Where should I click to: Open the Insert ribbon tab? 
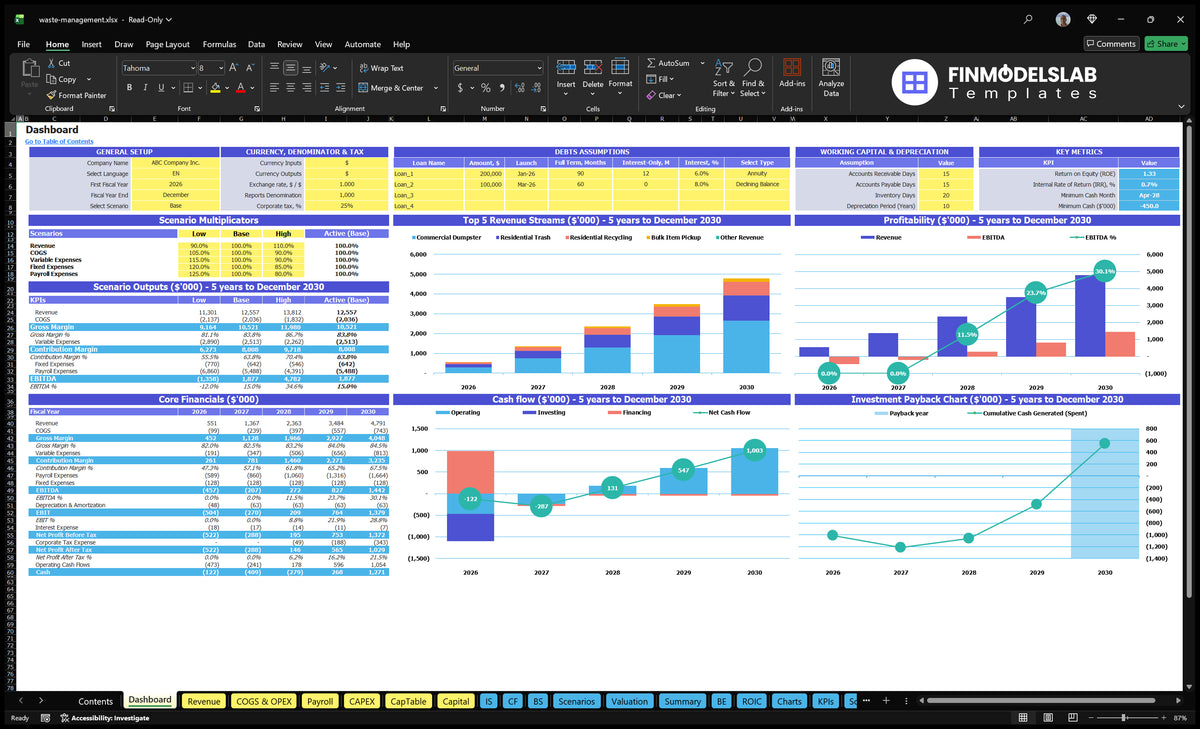pos(91,44)
